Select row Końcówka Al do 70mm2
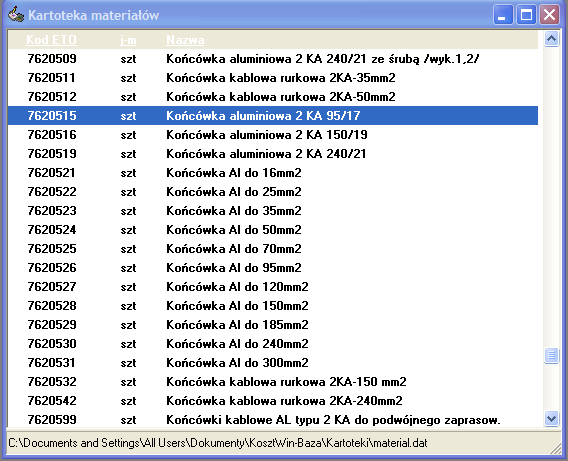This screenshot has width=568, height=461. click(273, 249)
